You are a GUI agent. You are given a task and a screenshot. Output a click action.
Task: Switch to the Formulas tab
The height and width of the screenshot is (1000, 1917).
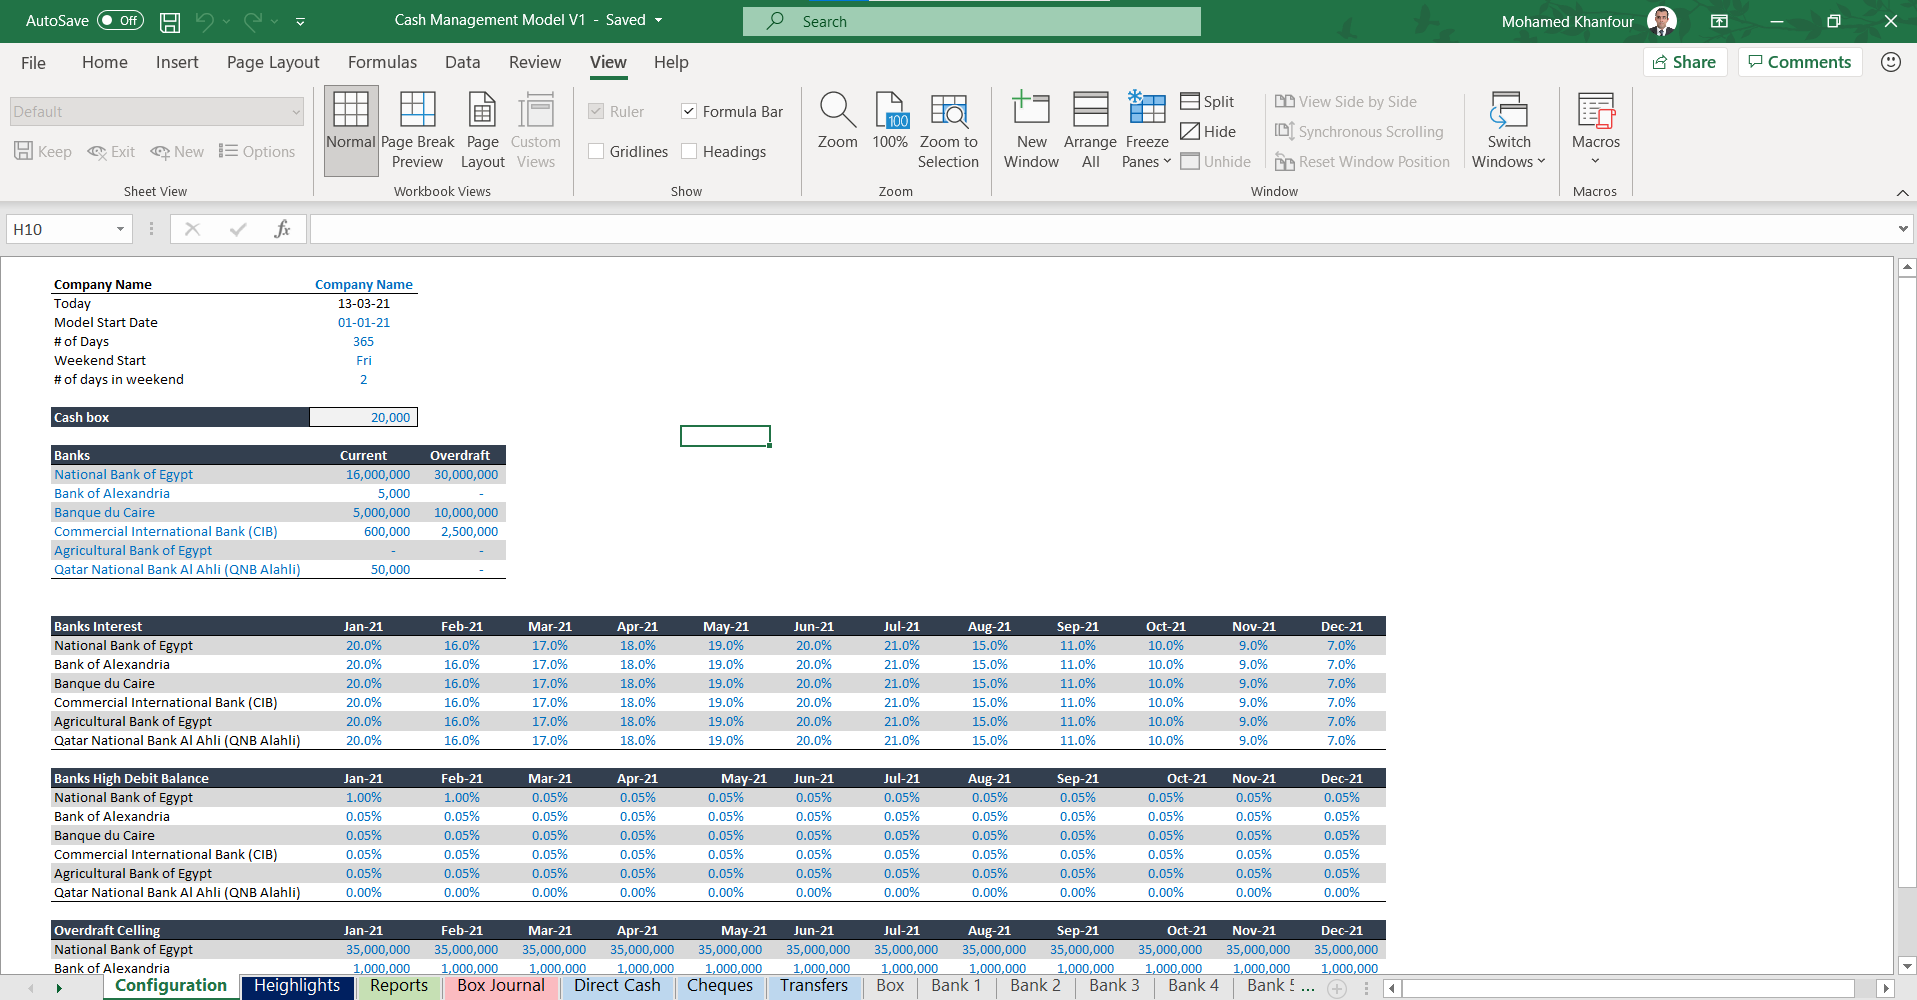382,62
